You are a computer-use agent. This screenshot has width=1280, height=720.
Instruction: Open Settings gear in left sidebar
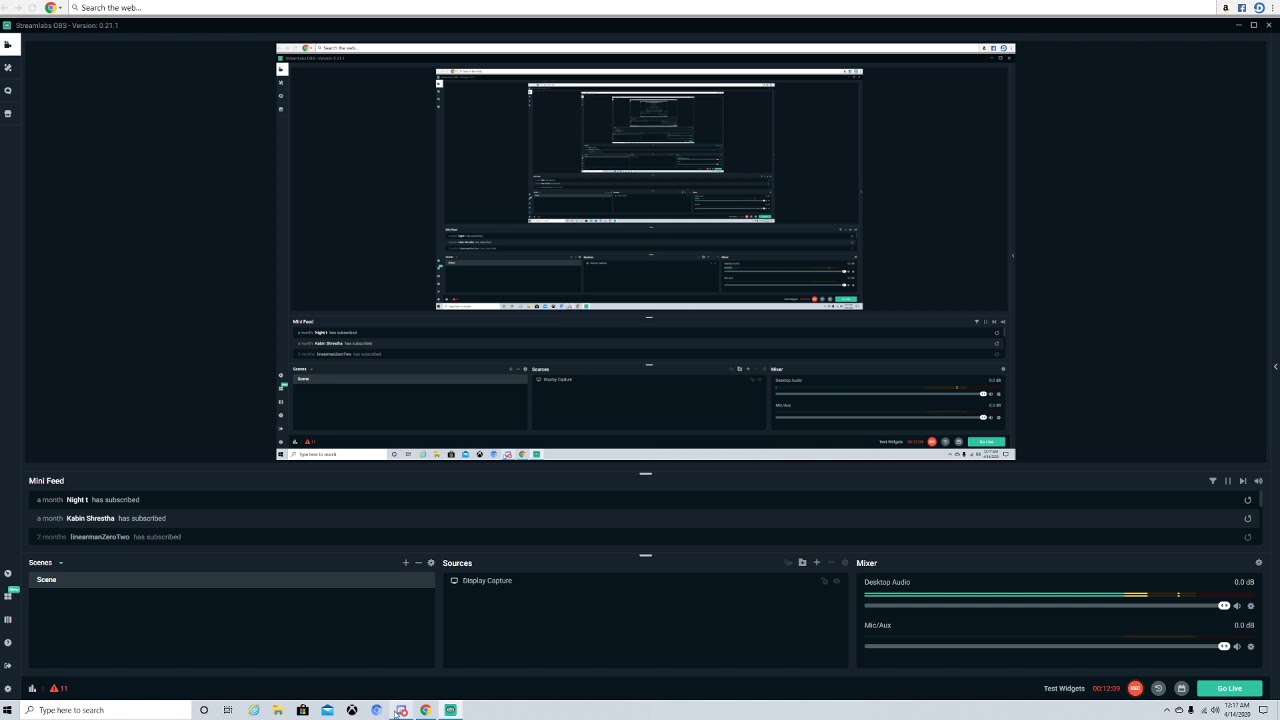click(8, 688)
